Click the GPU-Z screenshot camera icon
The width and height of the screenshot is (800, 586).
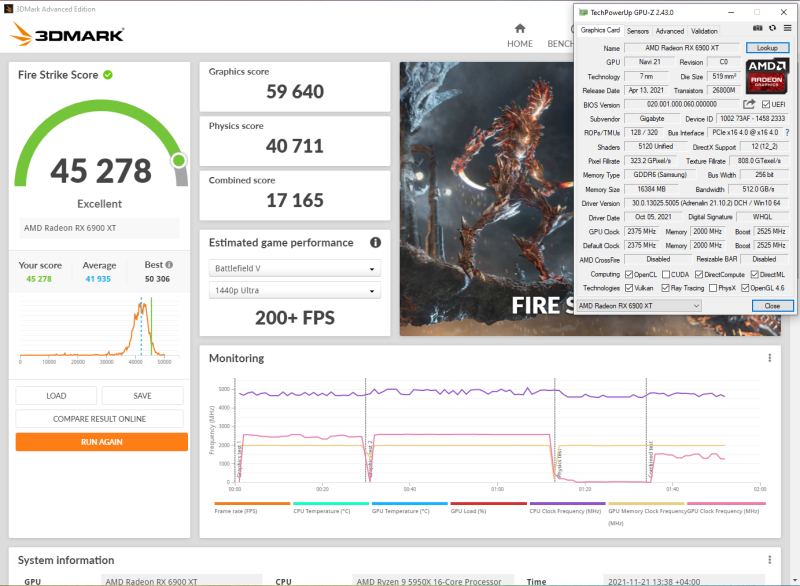(757, 28)
